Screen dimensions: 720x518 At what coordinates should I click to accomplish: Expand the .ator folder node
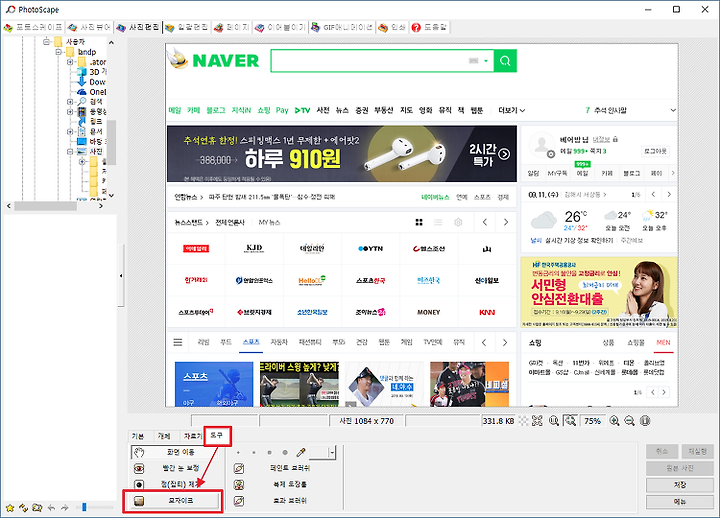tap(70, 62)
